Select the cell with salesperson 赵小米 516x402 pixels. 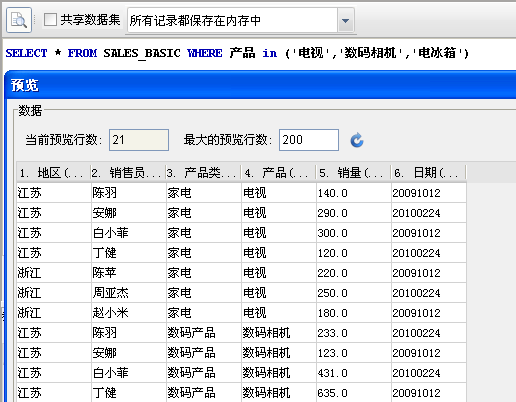[x=128, y=313]
